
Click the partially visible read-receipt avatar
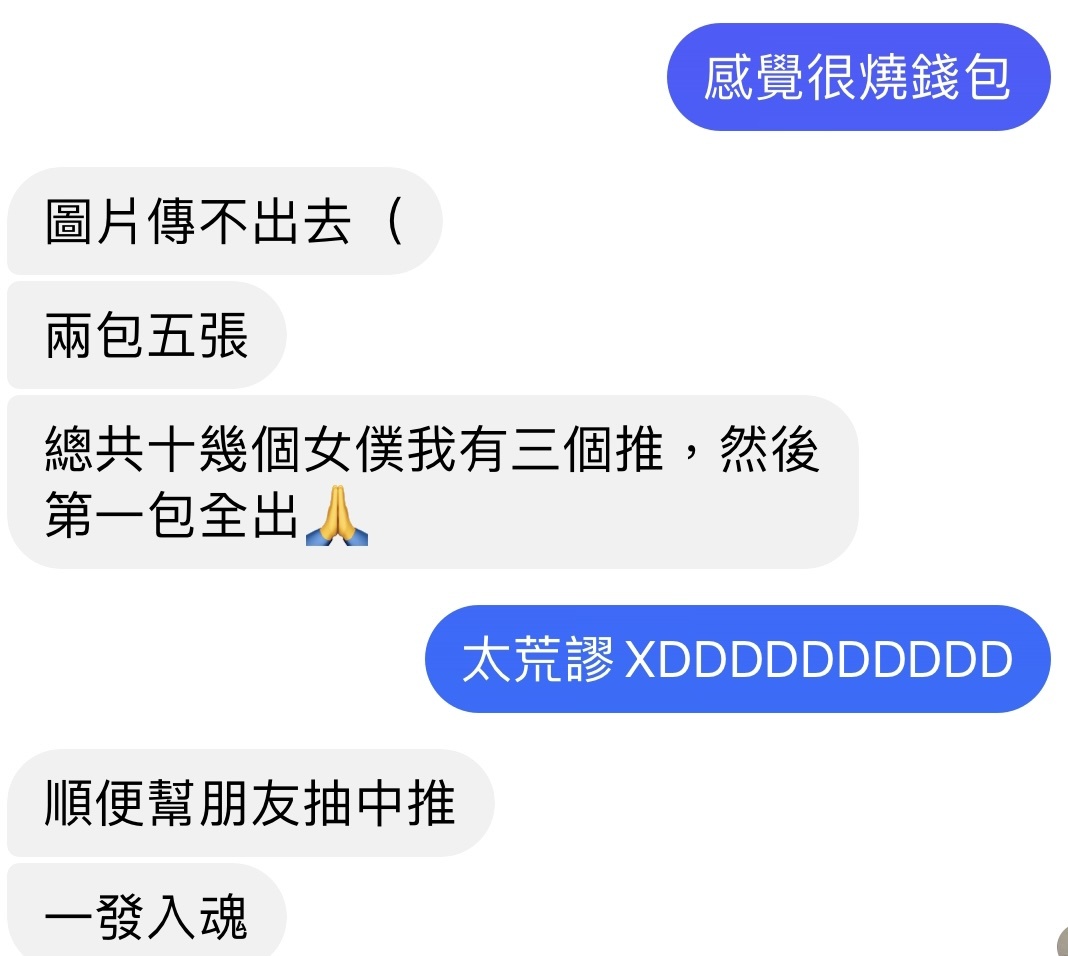click(x=1063, y=941)
